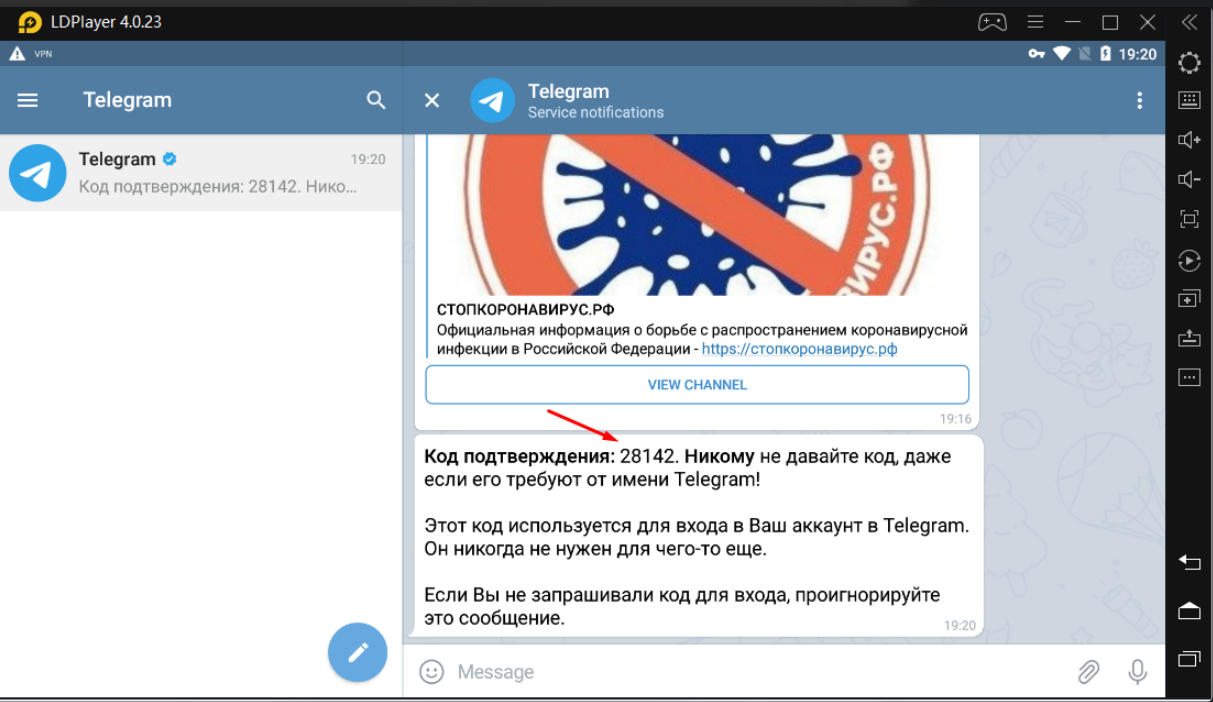Compose new message with pencil button
1213x702 pixels.
click(357, 652)
